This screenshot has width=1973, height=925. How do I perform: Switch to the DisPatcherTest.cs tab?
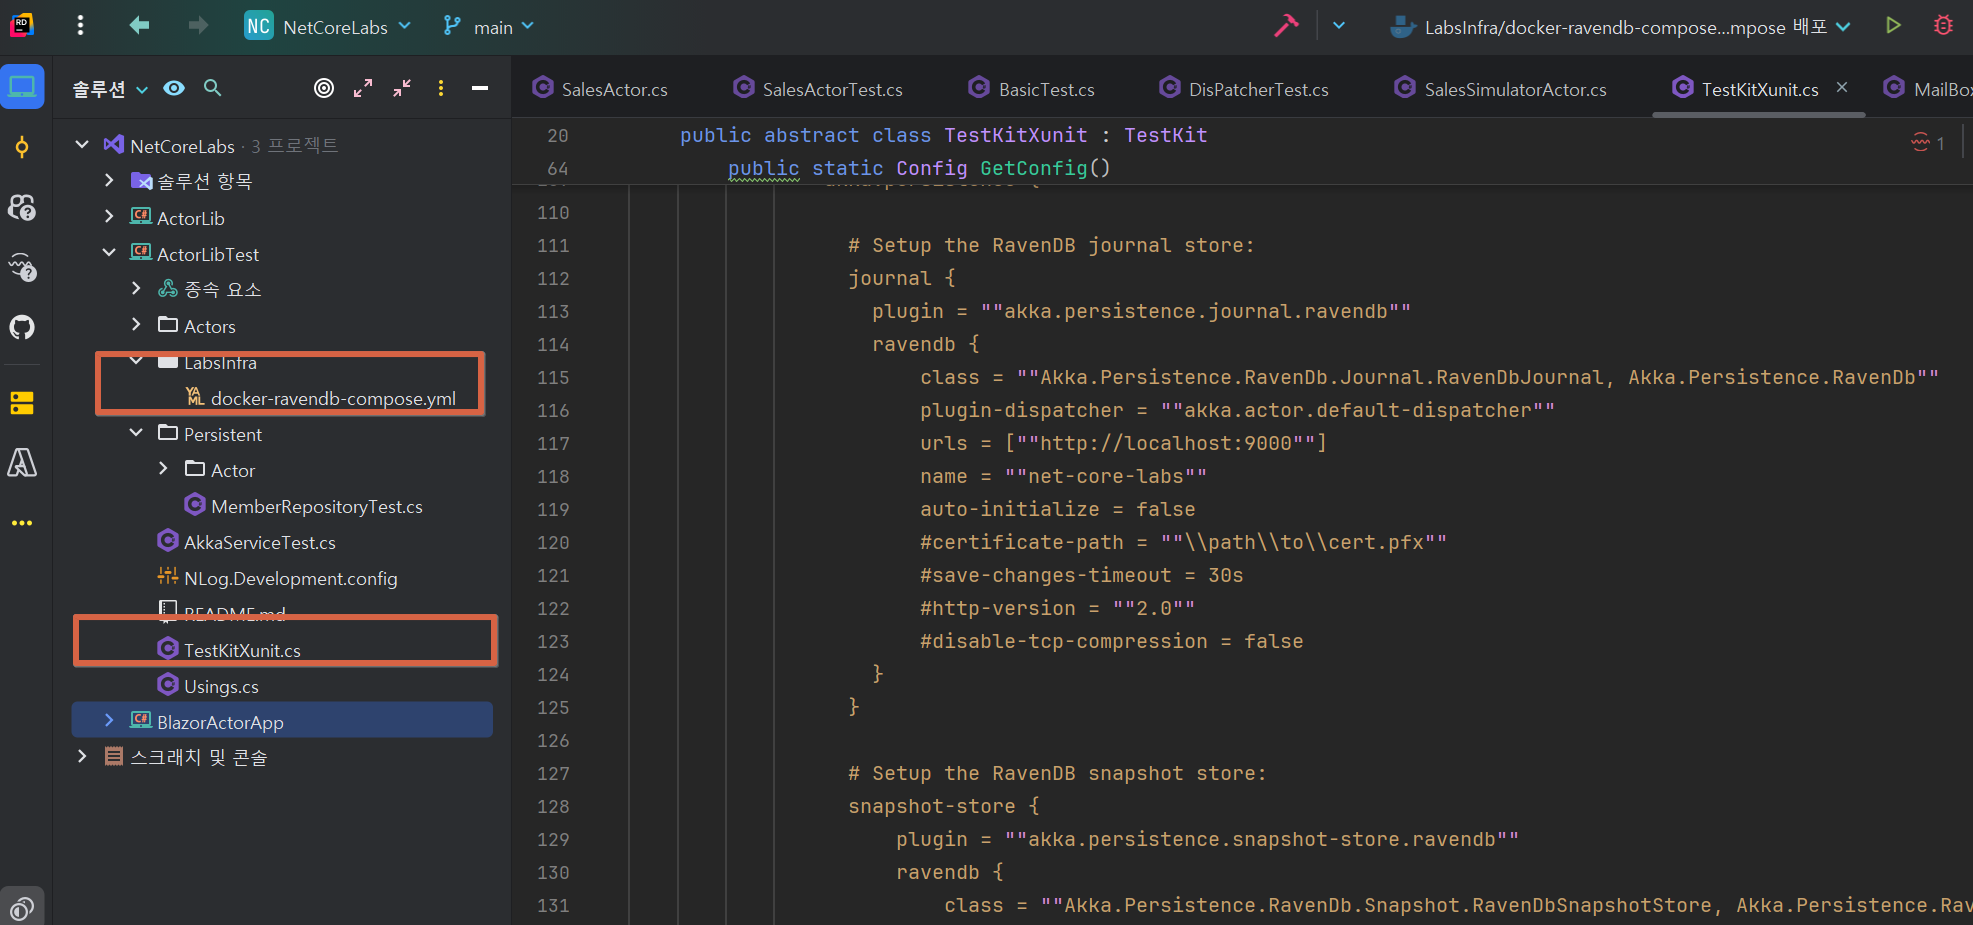(1257, 89)
